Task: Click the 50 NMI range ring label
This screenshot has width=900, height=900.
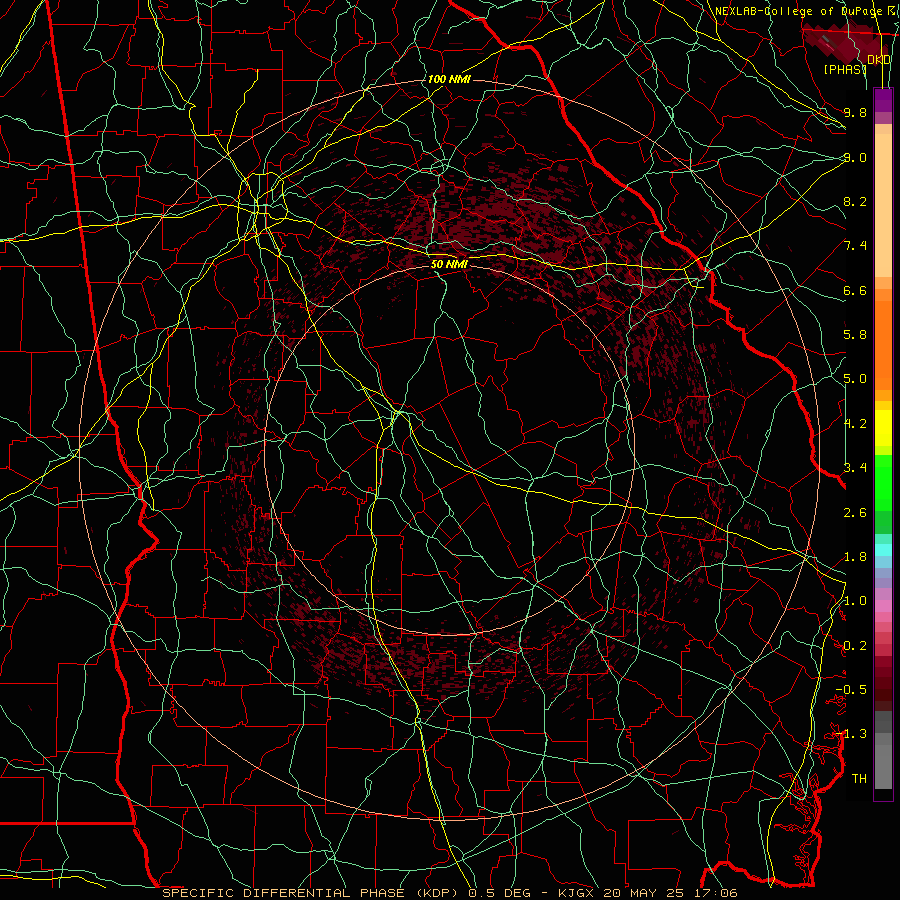Action: pyautogui.click(x=449, y=264)
